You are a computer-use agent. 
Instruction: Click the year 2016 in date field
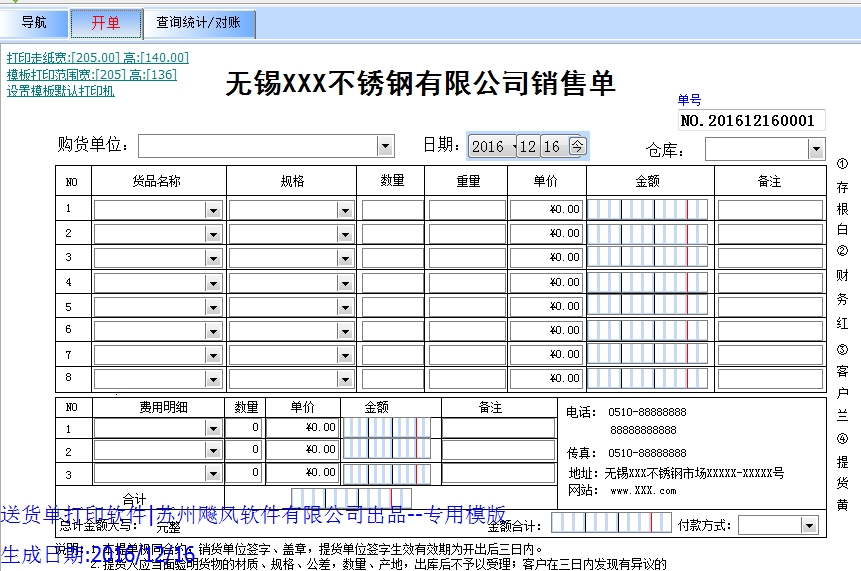pos(488,147)
